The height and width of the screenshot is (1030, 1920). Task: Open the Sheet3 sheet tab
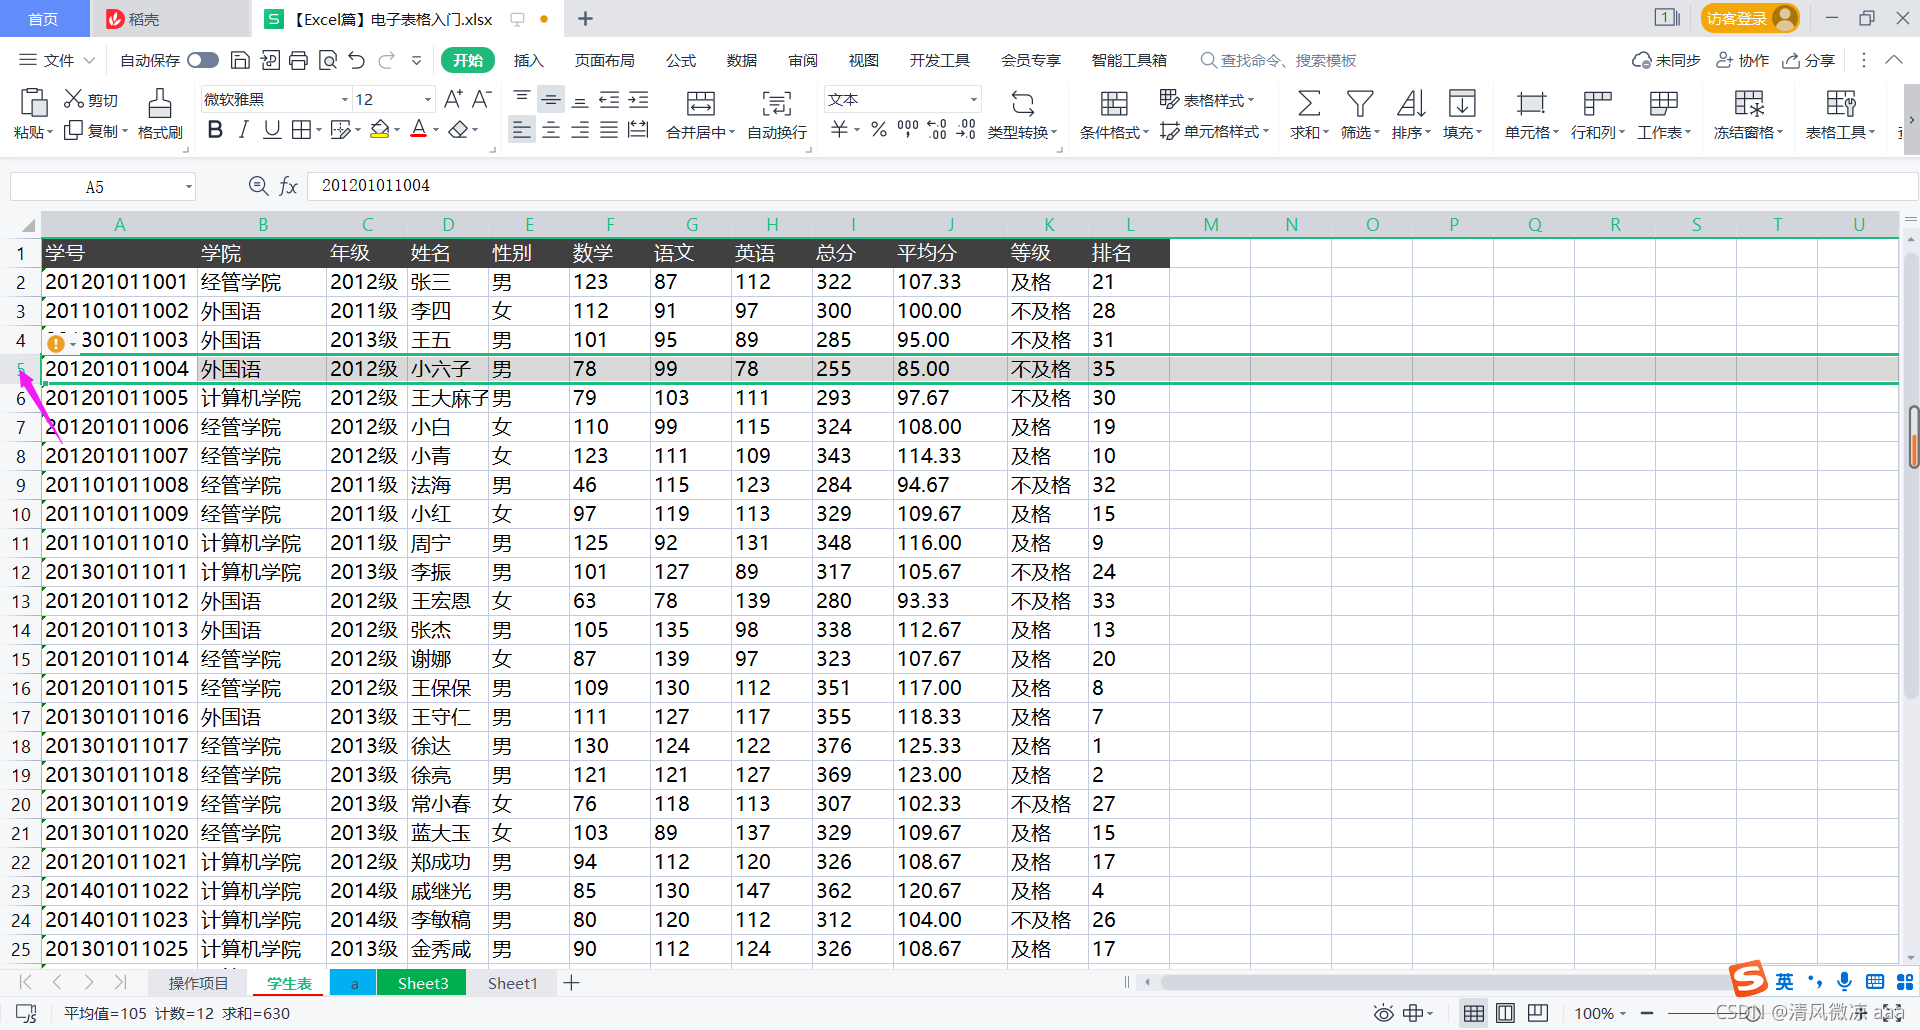point(422,983)
